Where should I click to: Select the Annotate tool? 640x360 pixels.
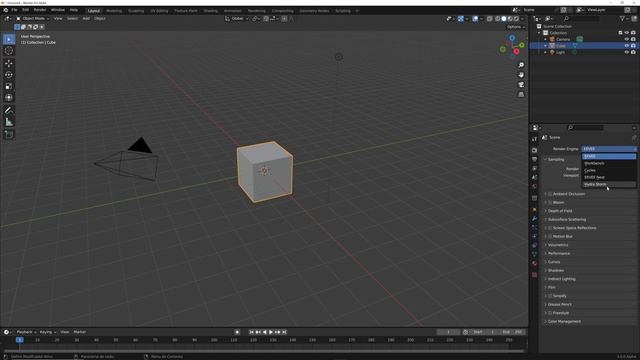pos(9,110)
